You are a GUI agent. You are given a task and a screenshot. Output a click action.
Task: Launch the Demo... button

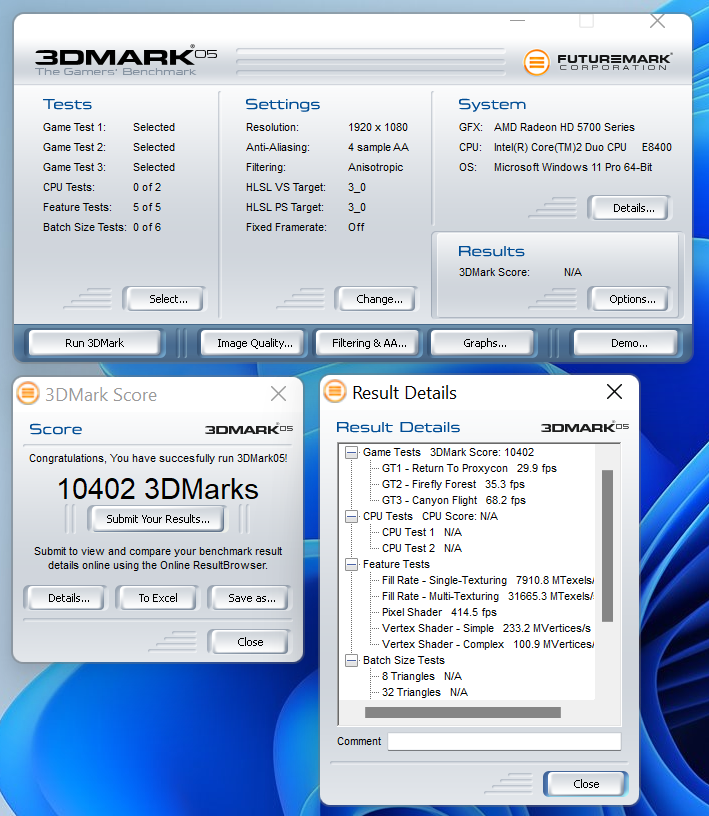coord(626,343)
